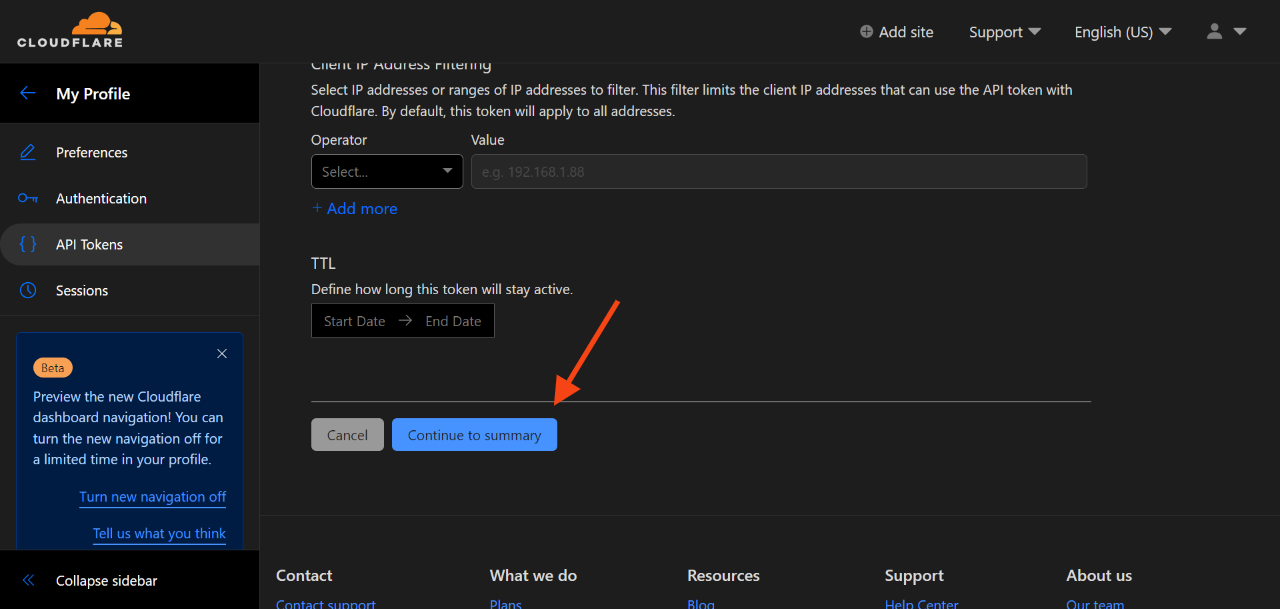1280x609 pixels.
Task: Select API Tokens in the sidebar
Action: [129, 244]
